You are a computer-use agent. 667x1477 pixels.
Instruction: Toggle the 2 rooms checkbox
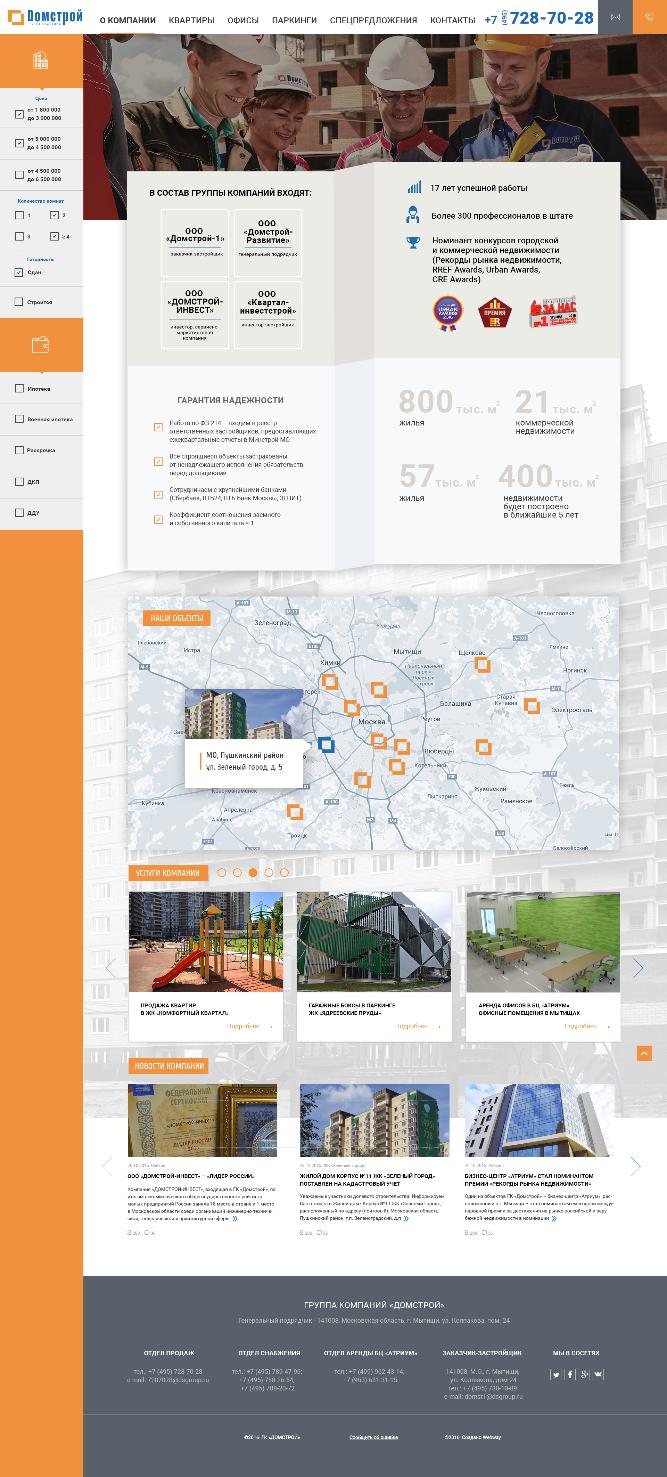click(x=54, y=215)
